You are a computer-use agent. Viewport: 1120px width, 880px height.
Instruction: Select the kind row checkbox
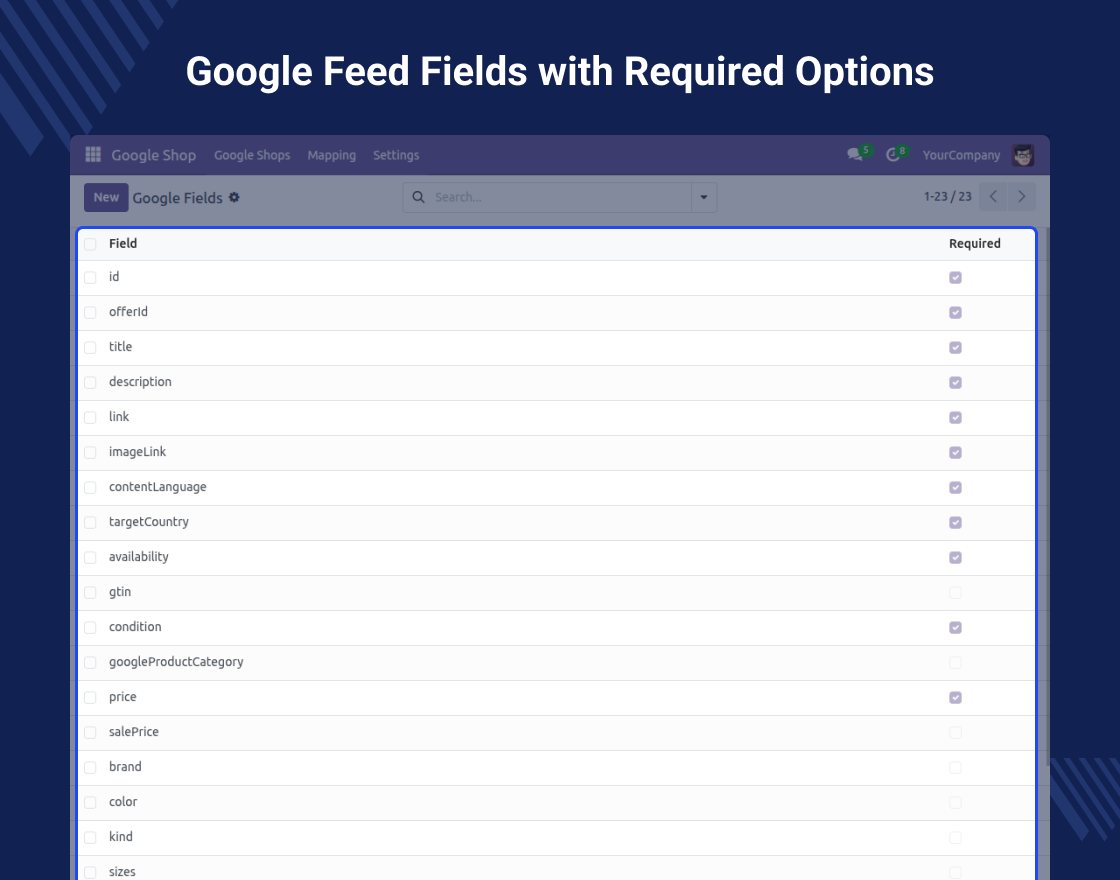90,838
